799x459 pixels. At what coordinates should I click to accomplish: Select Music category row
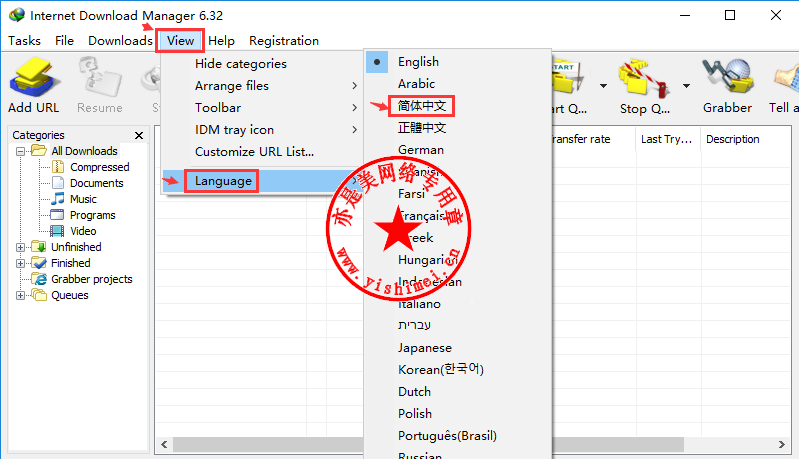pyautogui.click(x=83, y=199)
